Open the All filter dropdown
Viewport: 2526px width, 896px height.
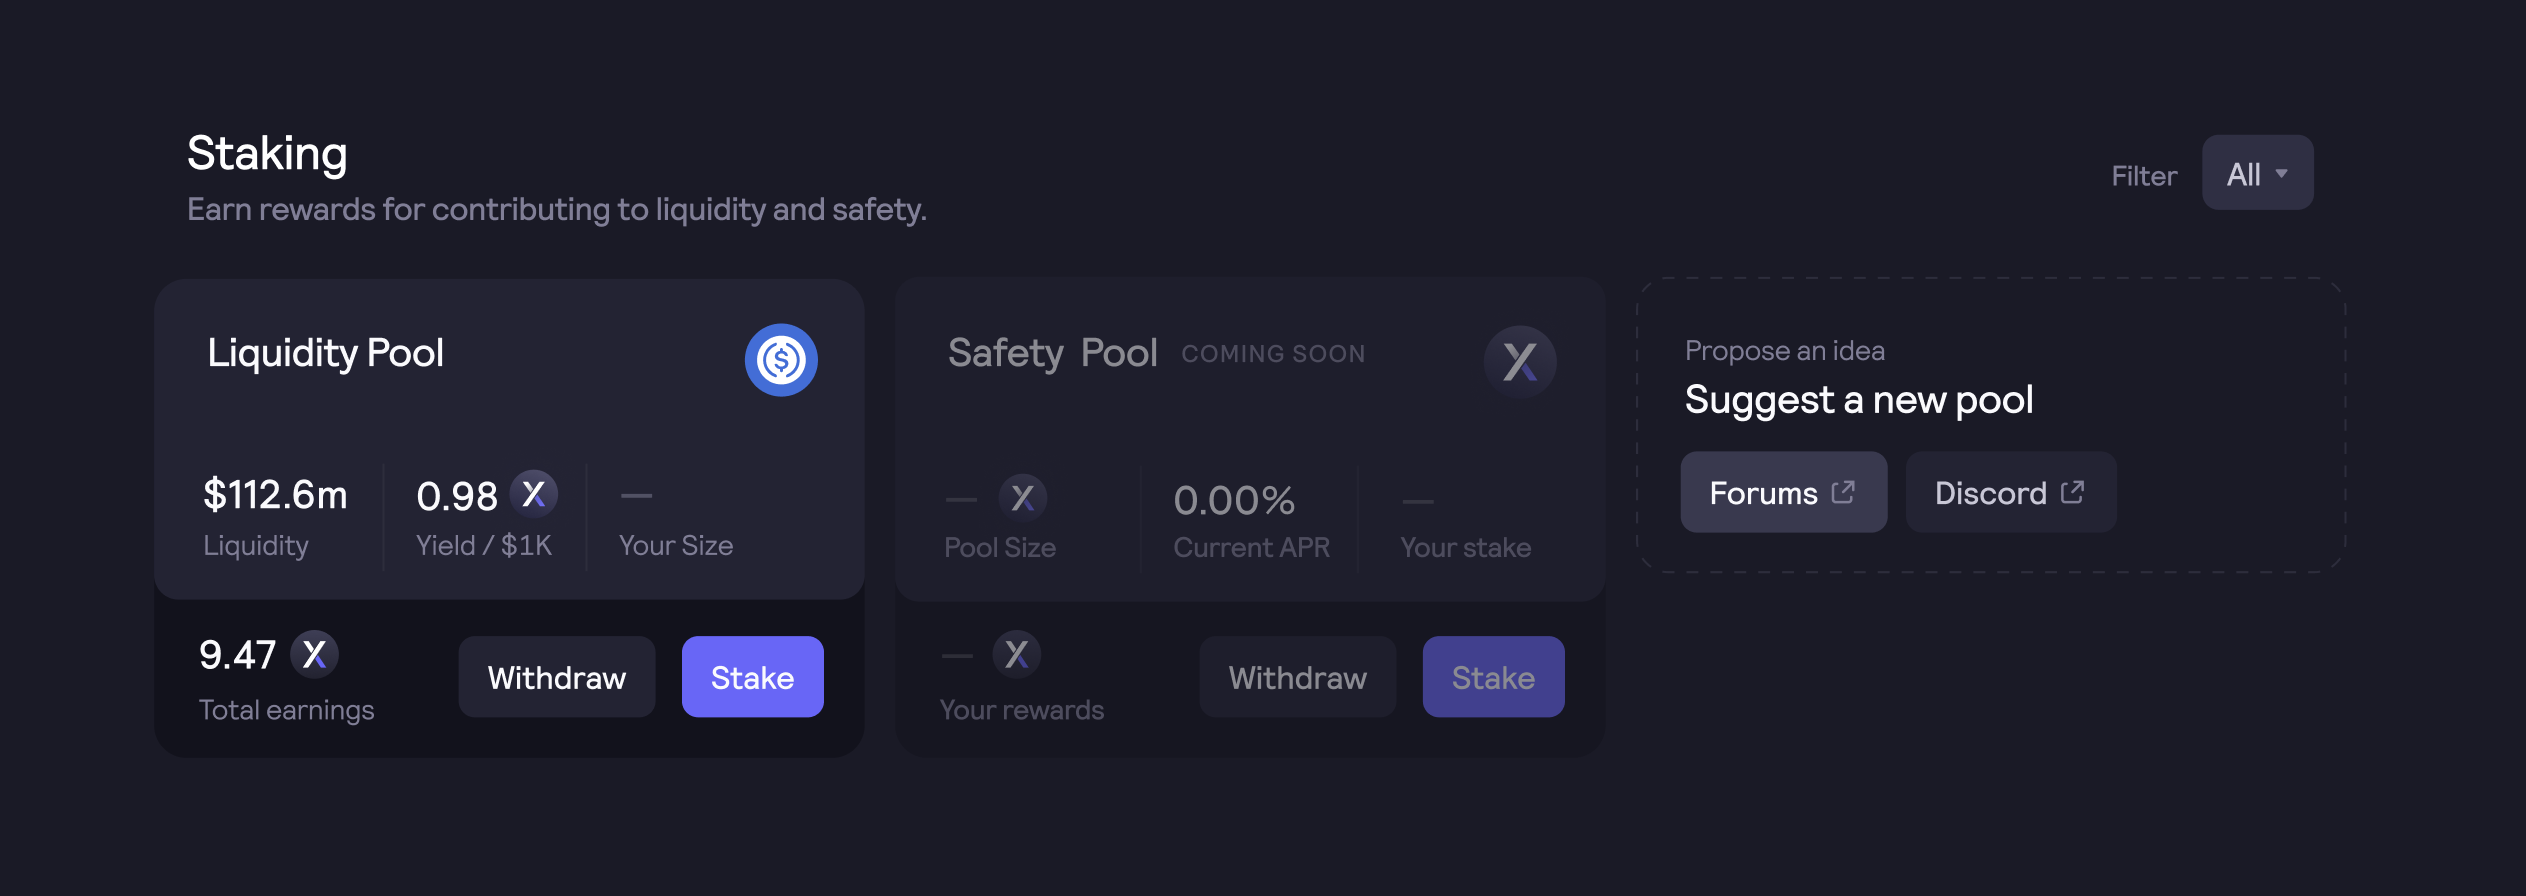[2257, 173]
